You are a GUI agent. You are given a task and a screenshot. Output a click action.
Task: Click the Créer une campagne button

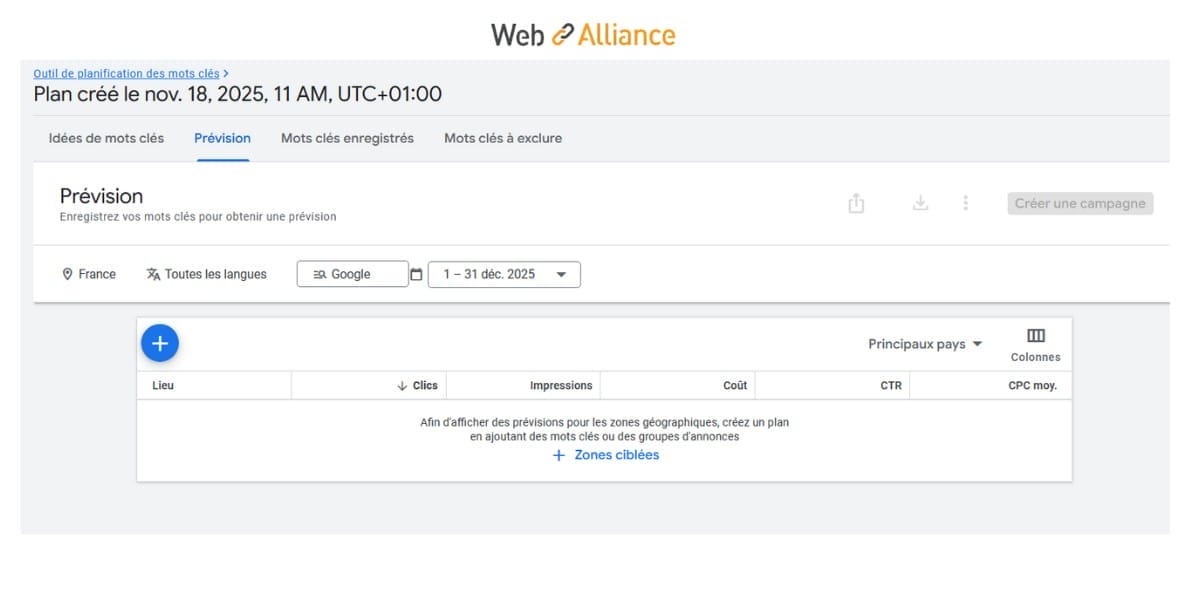[x=1080, y=203]
